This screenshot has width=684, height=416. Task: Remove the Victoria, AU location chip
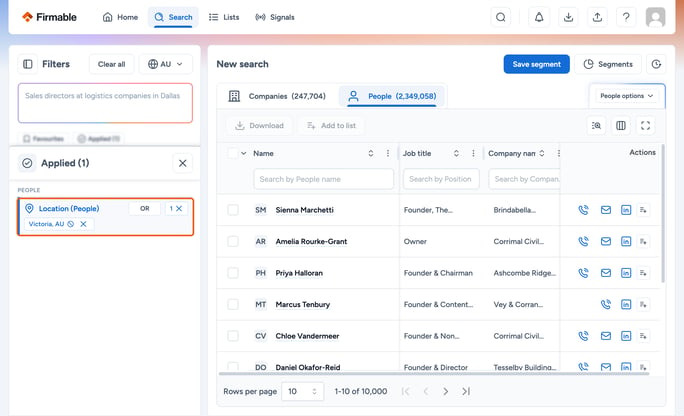83,224
